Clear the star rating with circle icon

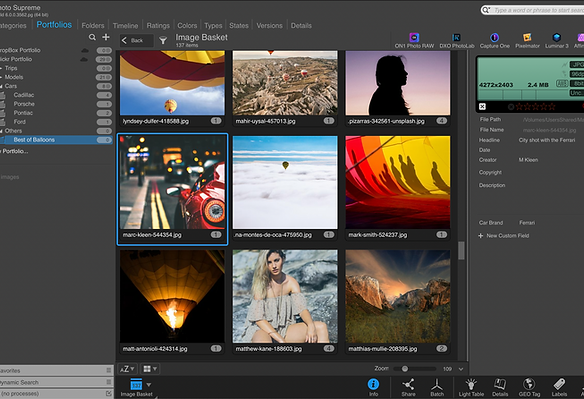(511, 107)
